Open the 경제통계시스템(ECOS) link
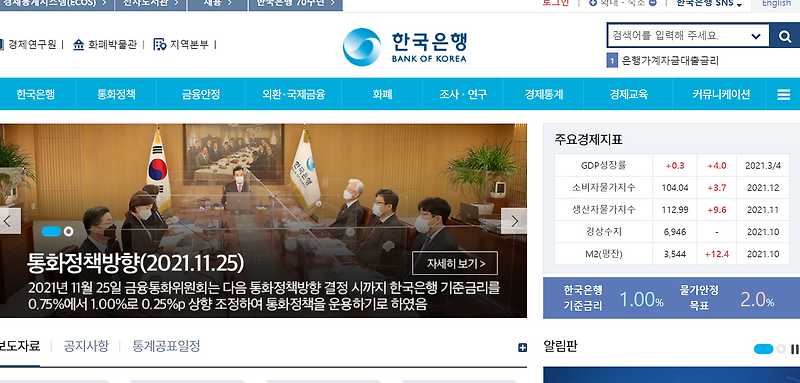800x383 pixels. coord(56,4)
